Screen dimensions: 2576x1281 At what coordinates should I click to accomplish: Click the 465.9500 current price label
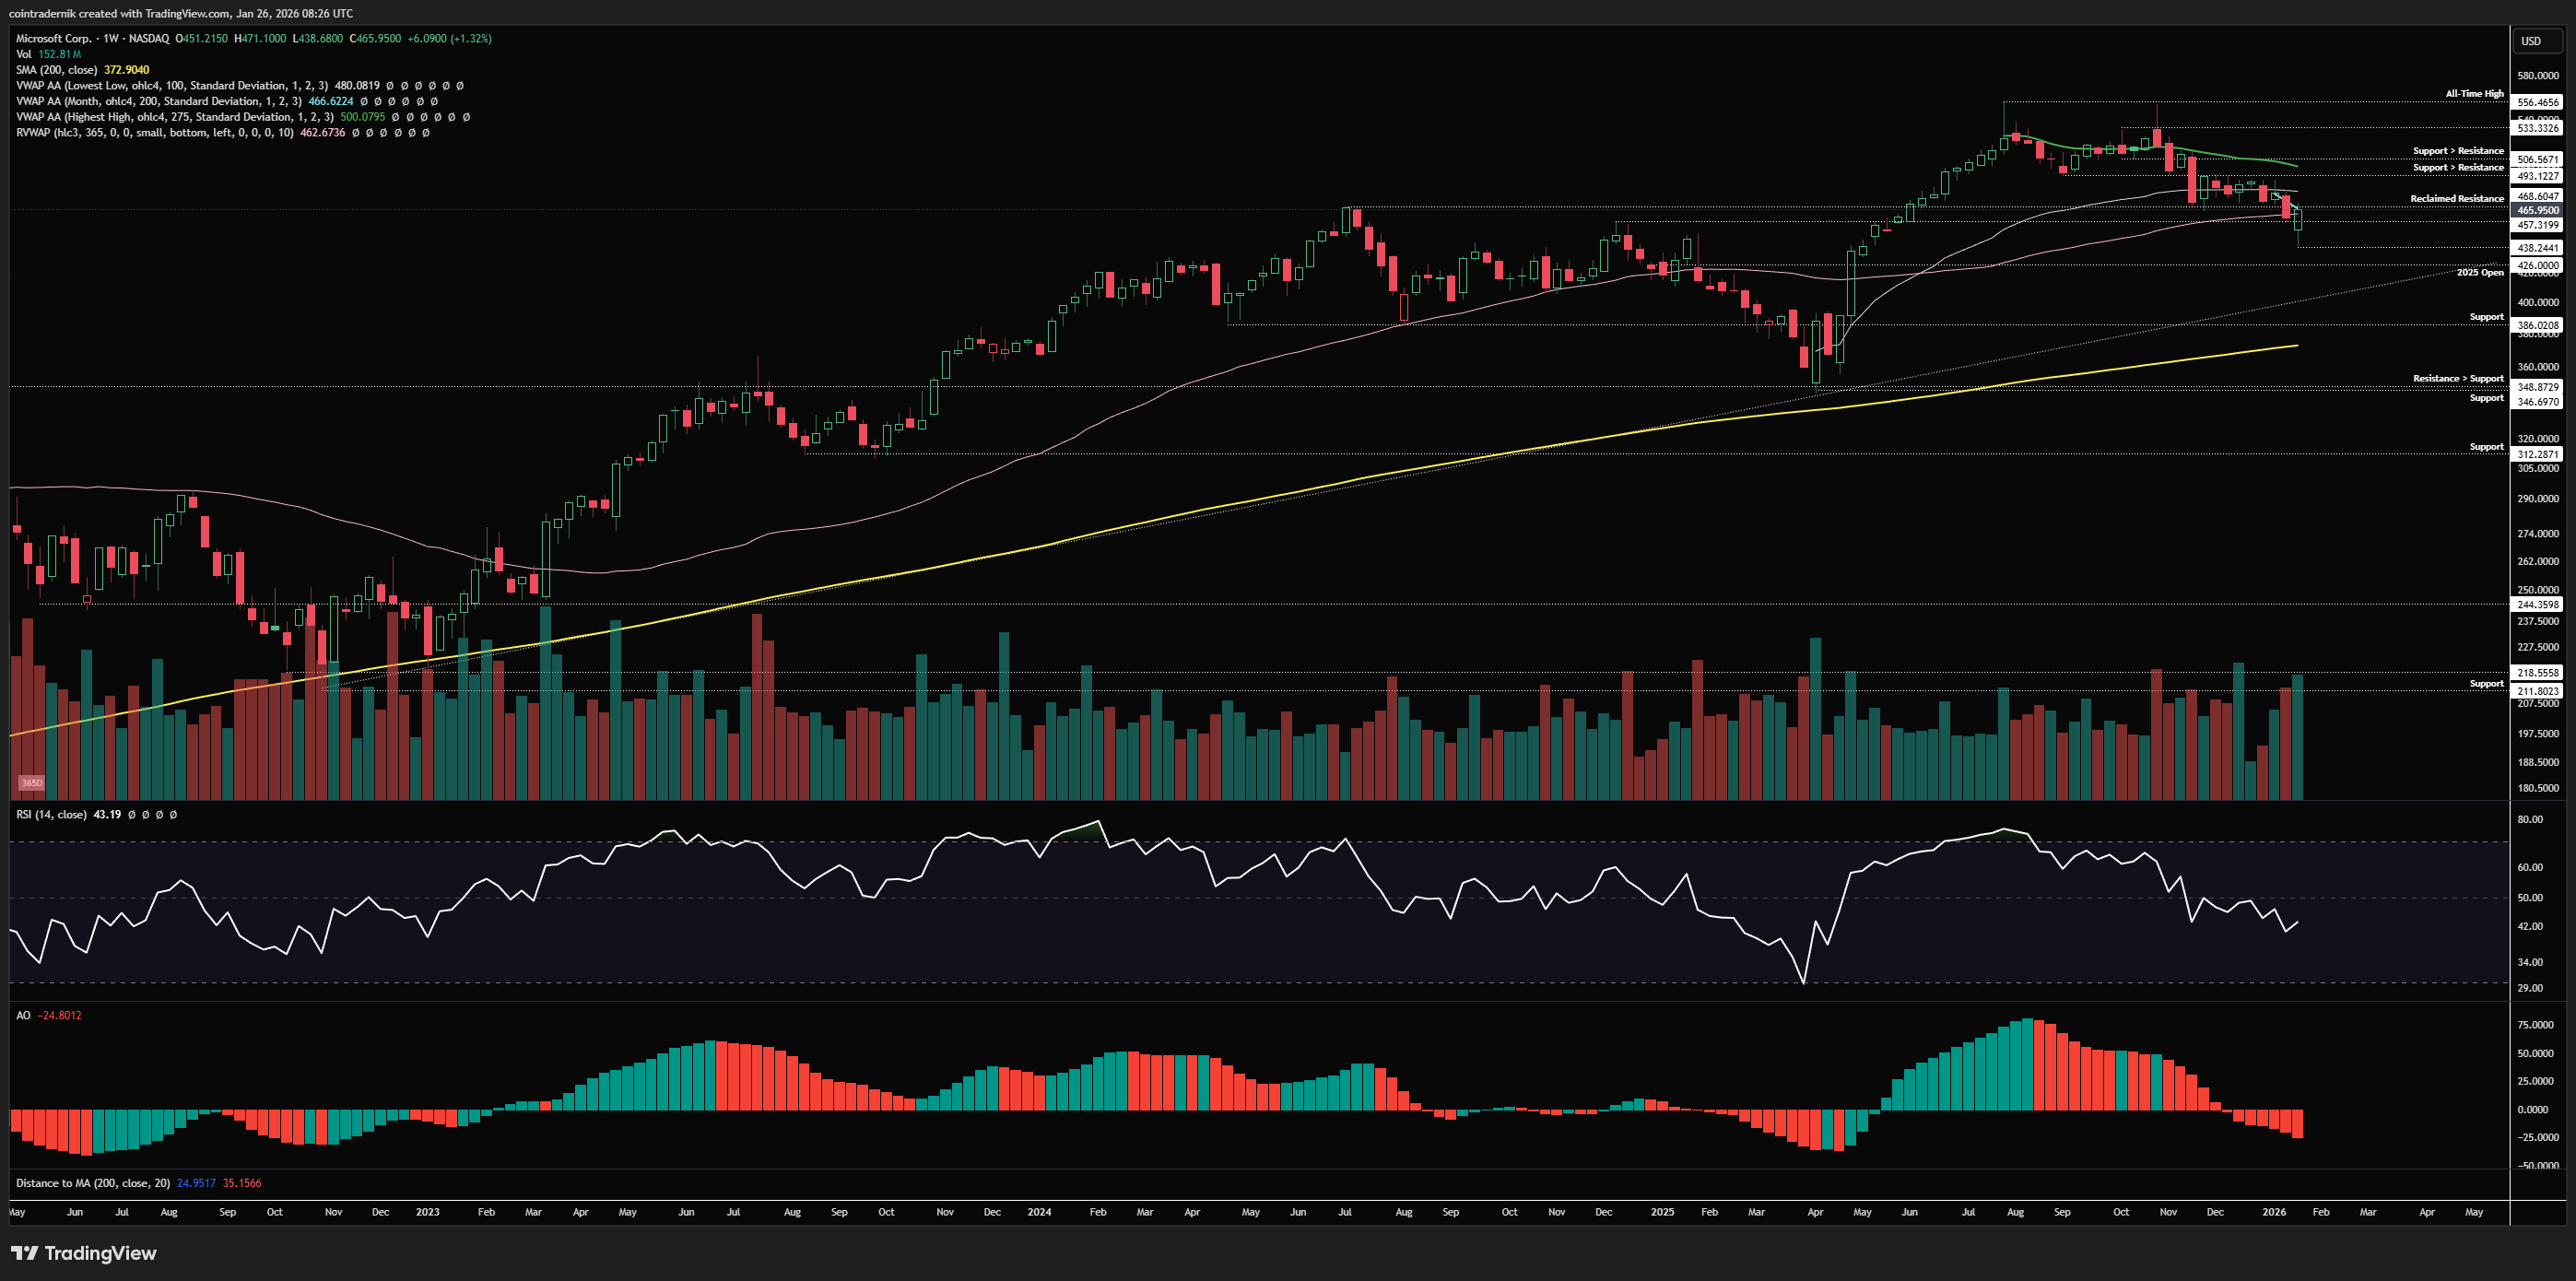(2537, 210)
